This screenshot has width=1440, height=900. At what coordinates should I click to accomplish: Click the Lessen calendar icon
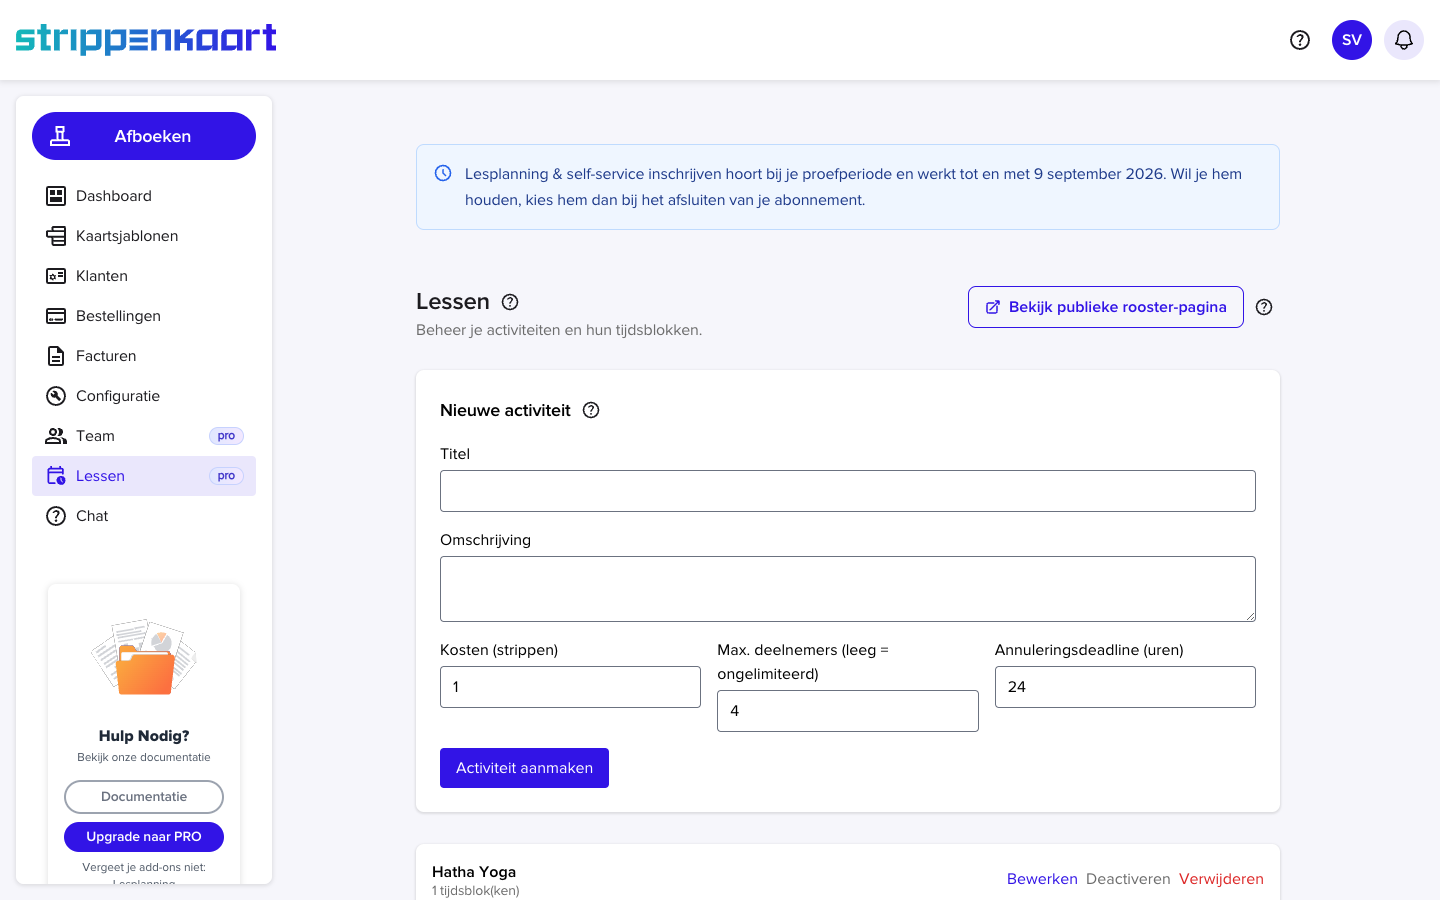56,476
